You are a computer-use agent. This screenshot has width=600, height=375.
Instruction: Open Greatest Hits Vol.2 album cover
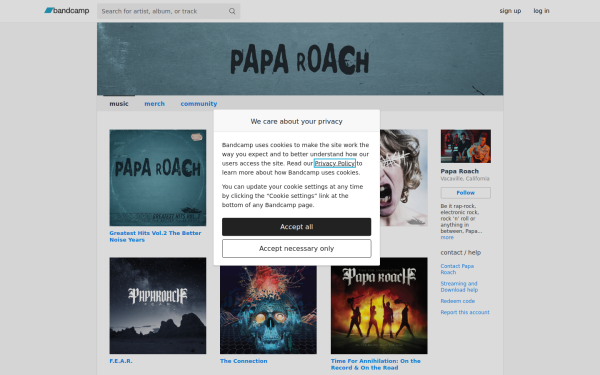tap(158, 178)
